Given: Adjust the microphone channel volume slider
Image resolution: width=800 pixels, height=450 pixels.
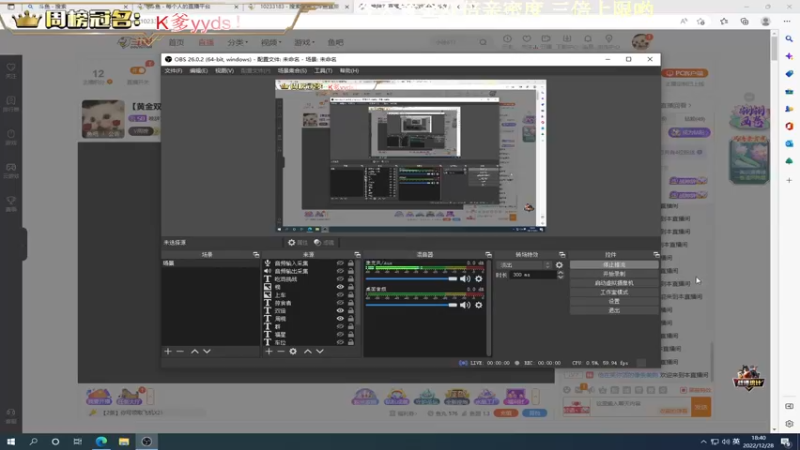Looking at the screenshot, I should pyautogui.click(x=411, y=279).
